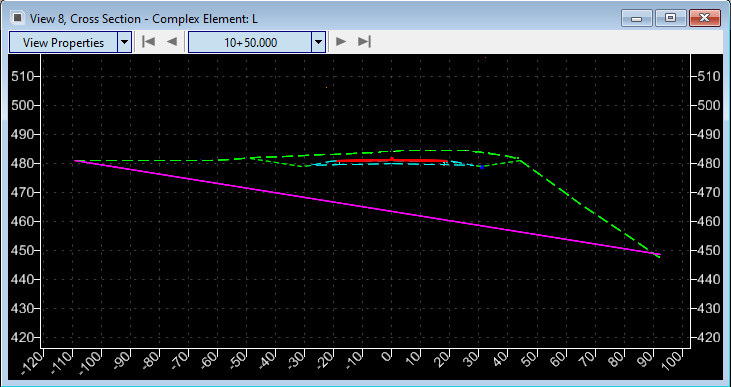This screenshot has height=387, width=731.
Task: Advance to the next cross section station
Action: (x=341, y=42)
